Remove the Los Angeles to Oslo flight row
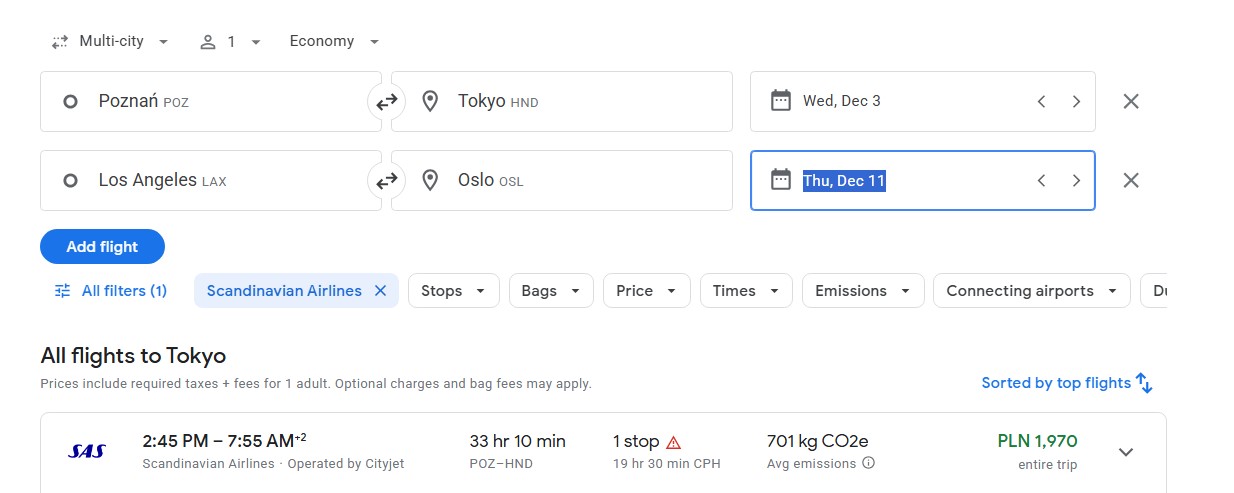The width and height of the screenshot is (1234, 493). (x=1131, y=180)
